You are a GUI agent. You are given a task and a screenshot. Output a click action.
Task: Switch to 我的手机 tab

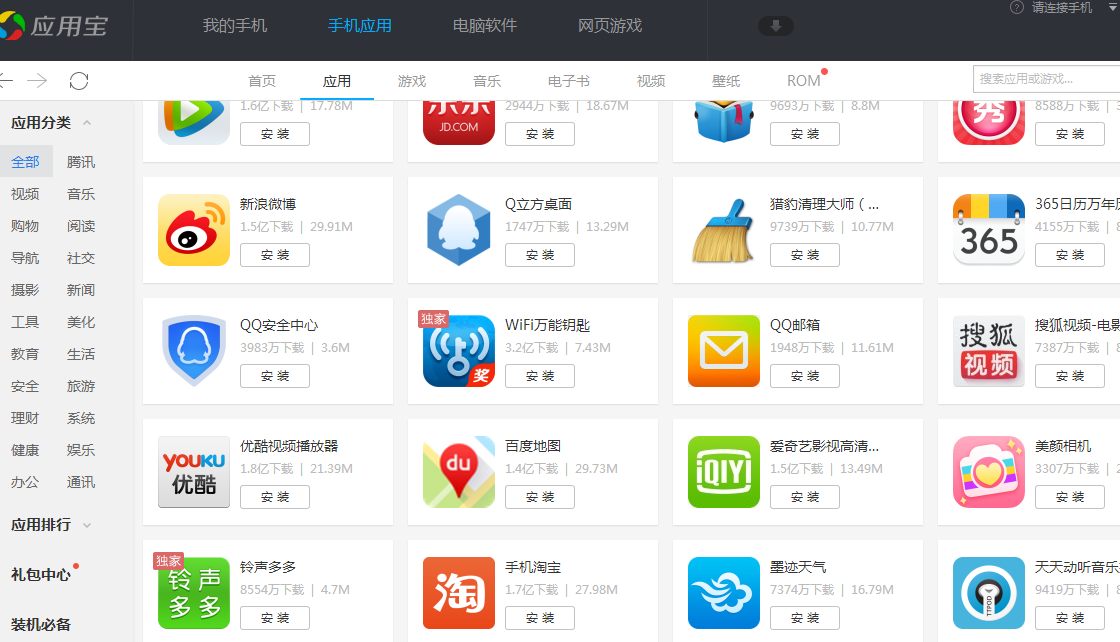(x=234, y=26)
